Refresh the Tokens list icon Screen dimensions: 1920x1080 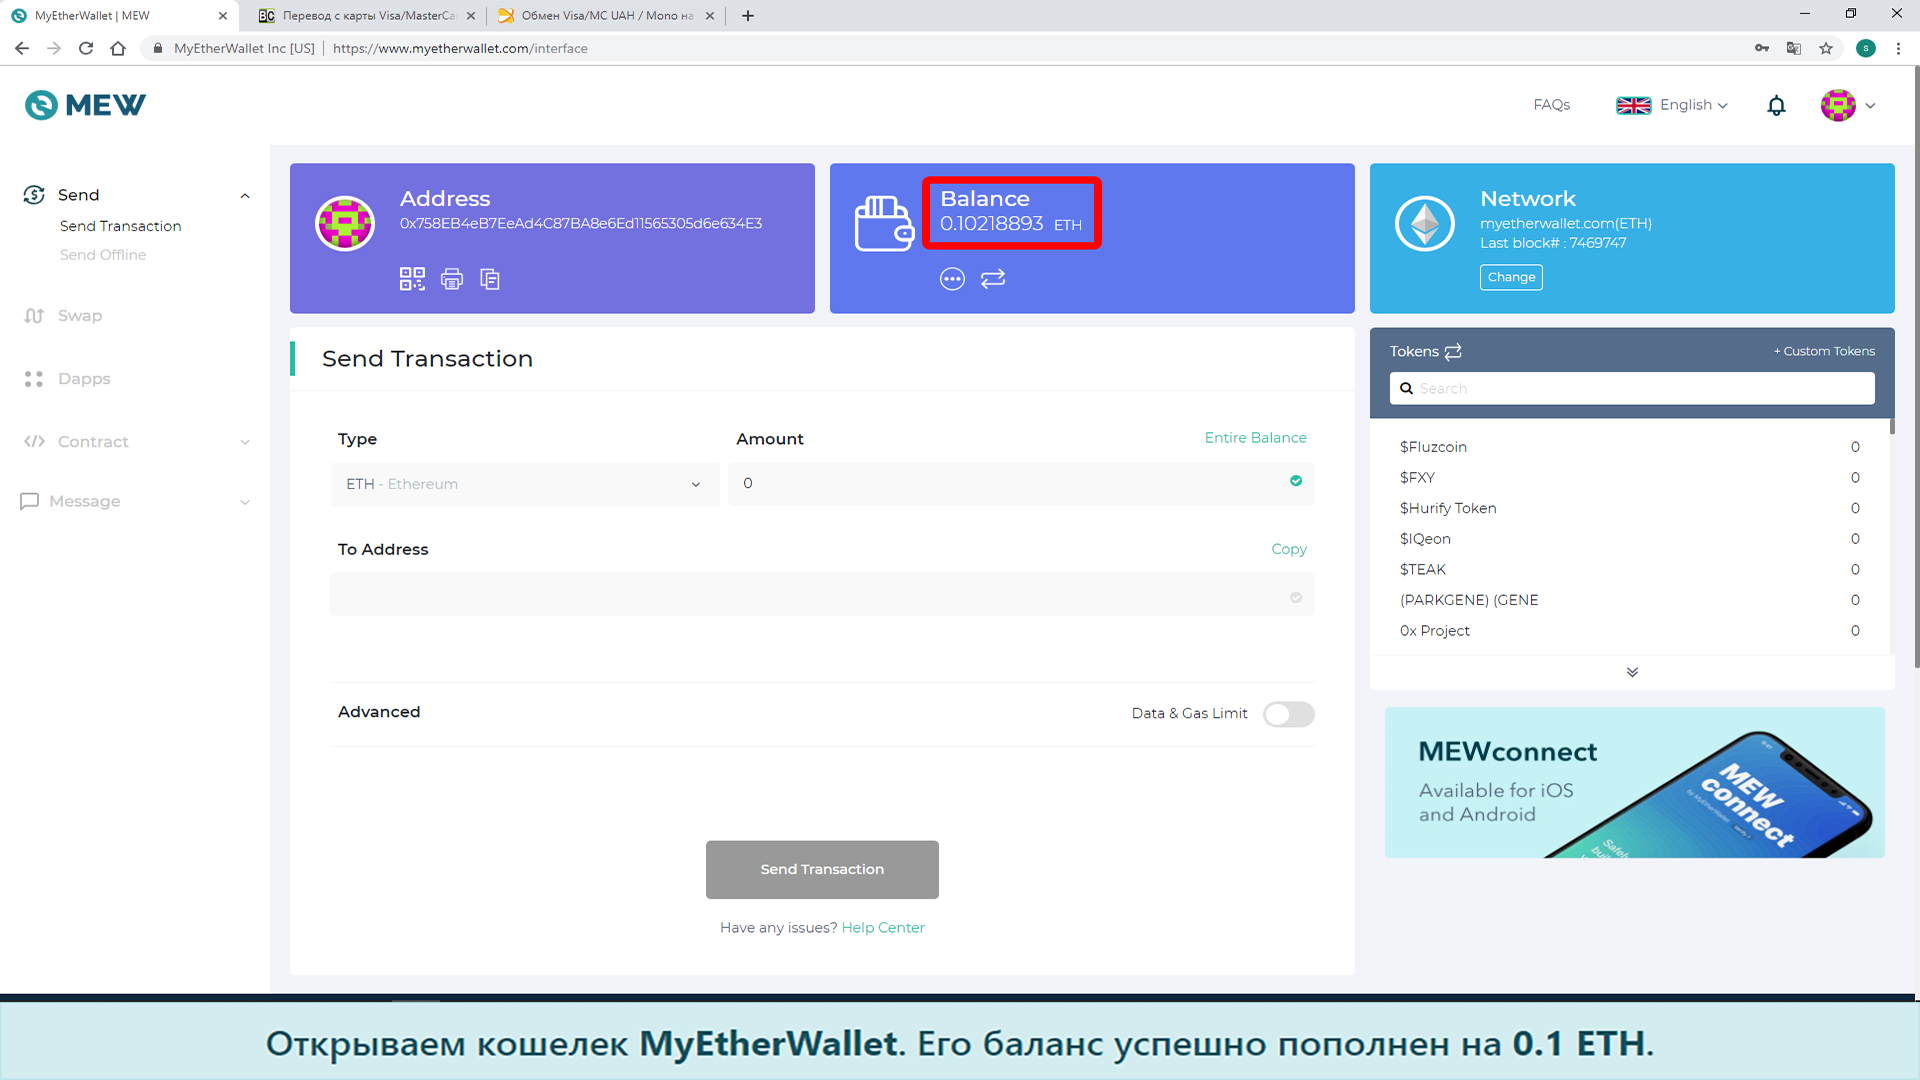[1453, 351]
